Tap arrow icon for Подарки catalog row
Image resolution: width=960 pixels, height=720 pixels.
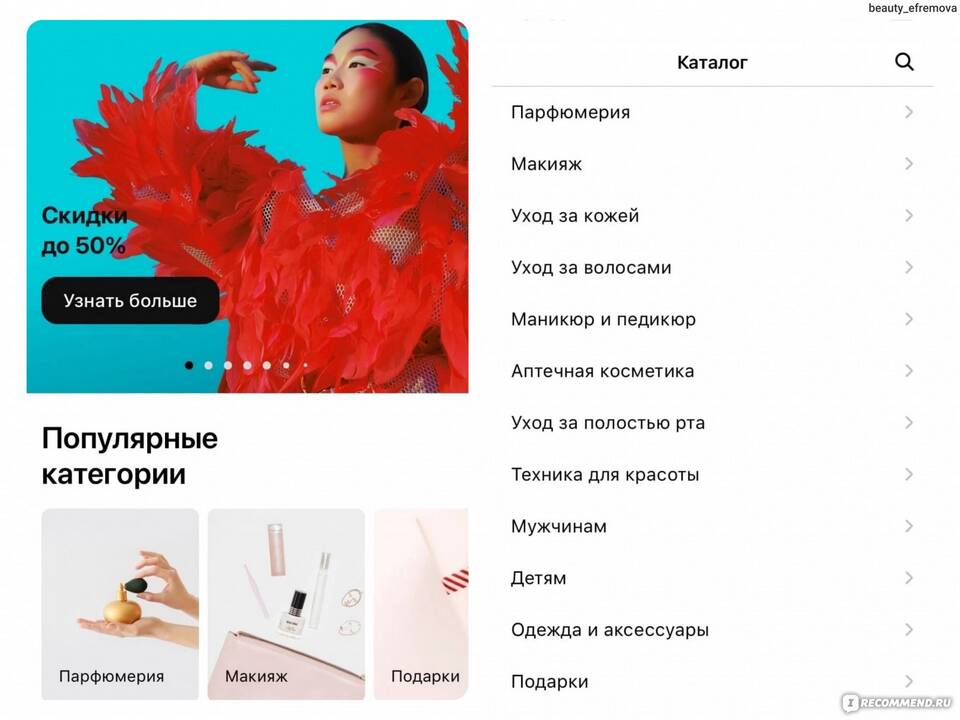point(909,681)
